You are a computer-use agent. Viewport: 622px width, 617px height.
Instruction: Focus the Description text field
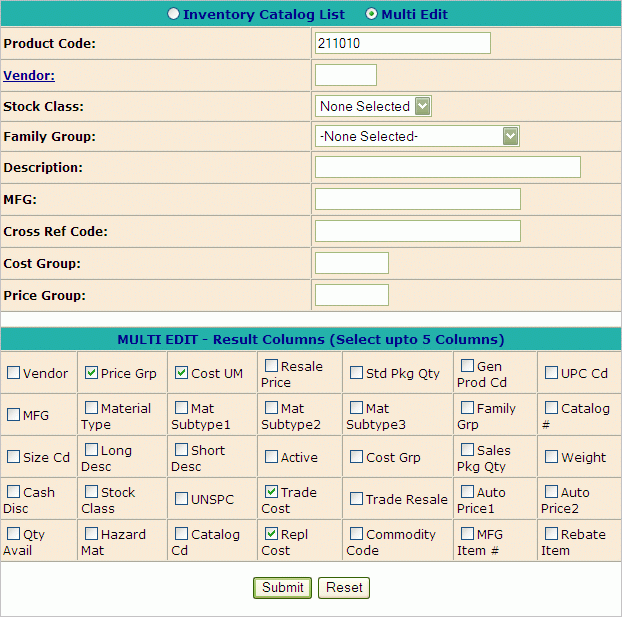click(447, 167)
